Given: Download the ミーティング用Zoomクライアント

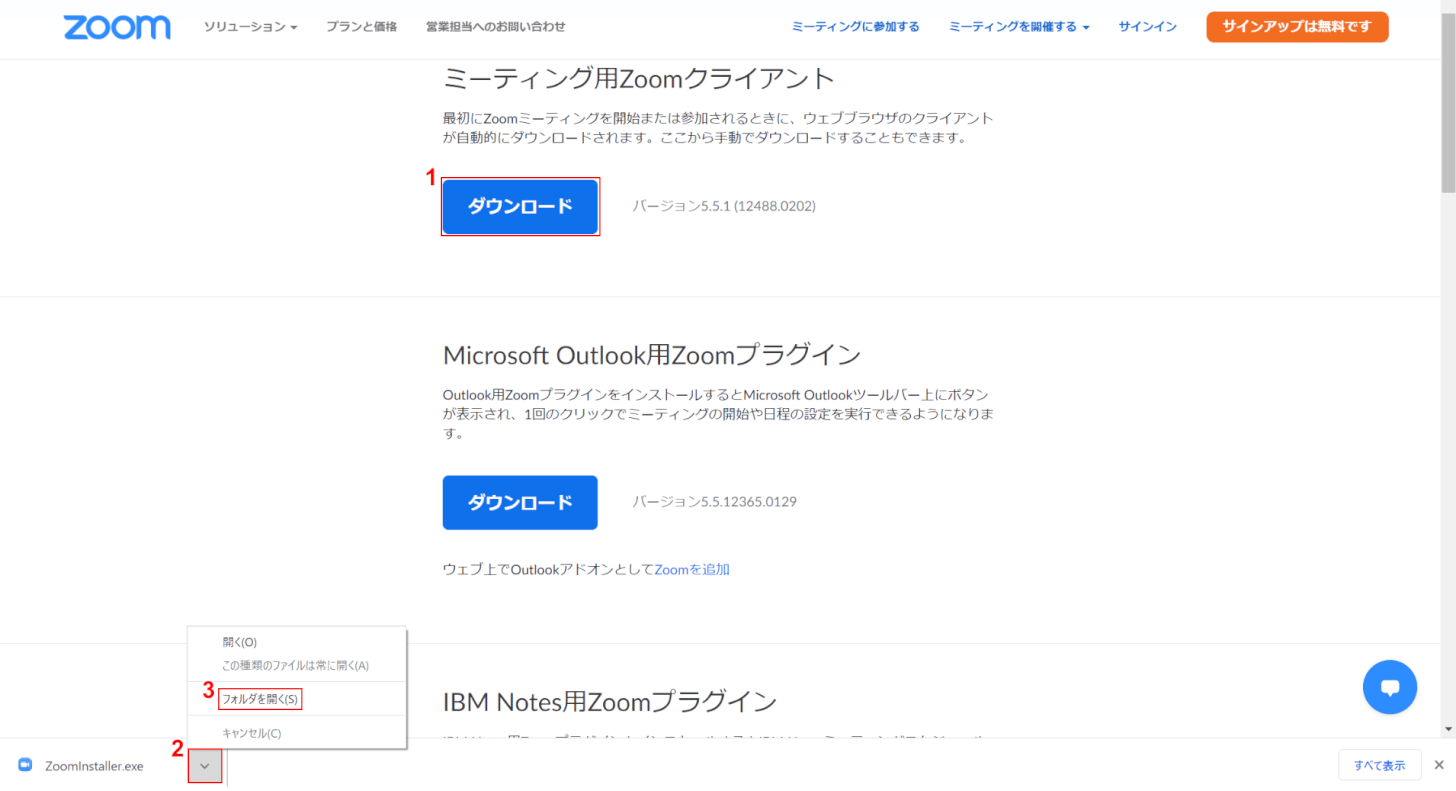Looking at the screenshot, I should tap(520, 206).
